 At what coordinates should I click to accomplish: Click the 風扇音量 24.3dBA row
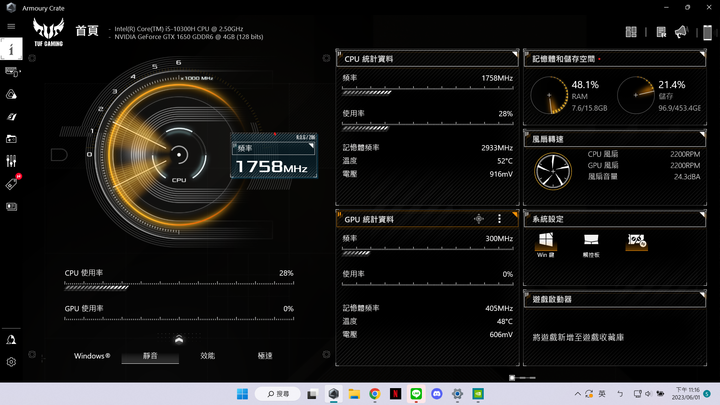coord(644,177)
